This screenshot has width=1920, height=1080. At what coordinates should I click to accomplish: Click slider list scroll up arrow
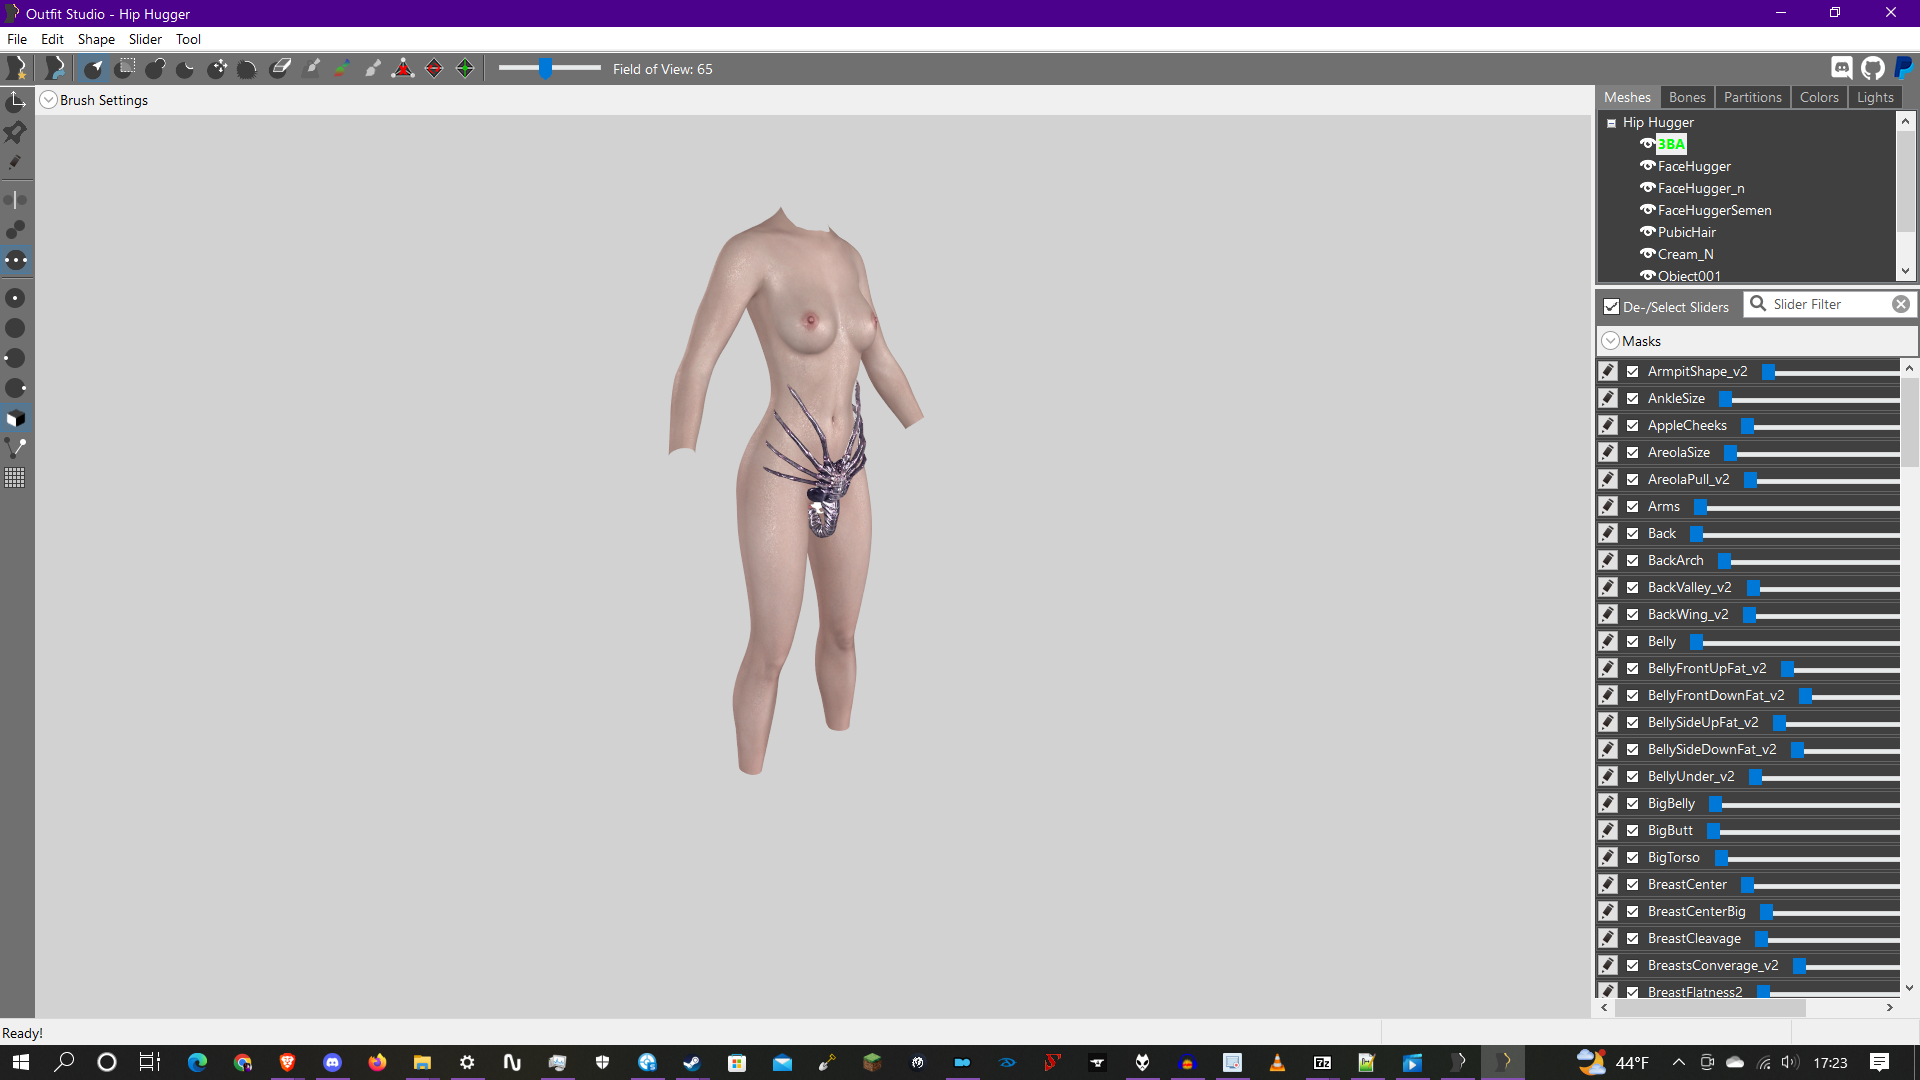tap(1909, 368)
